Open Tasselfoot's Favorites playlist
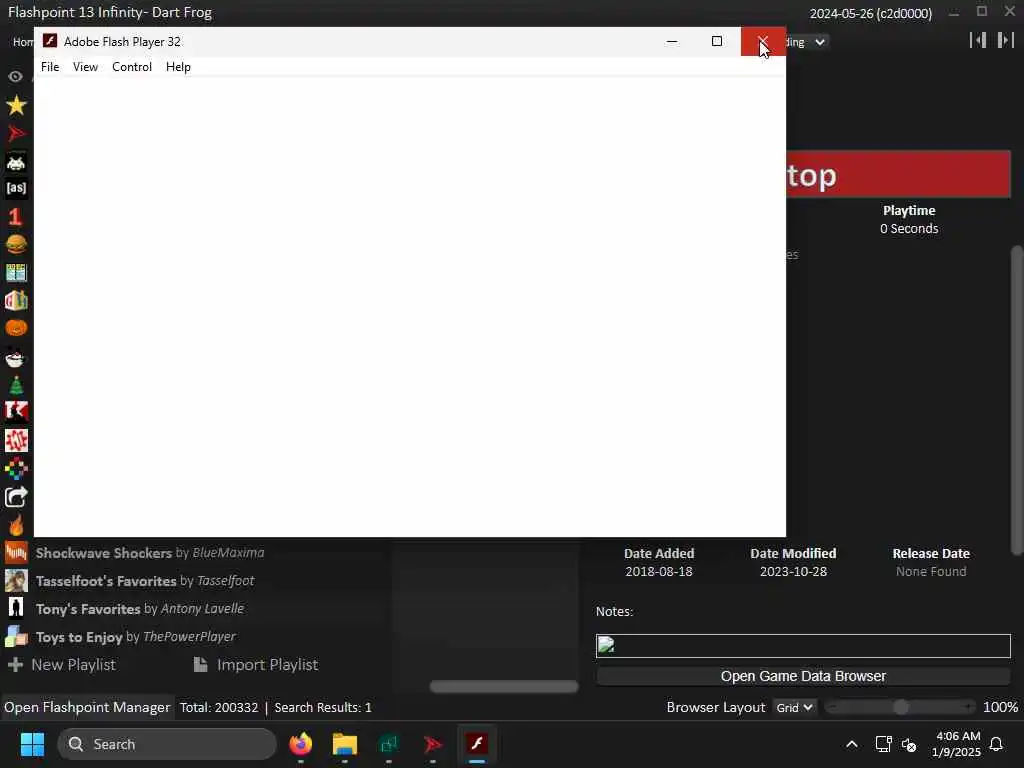This screenshot has width=1024, height=768. (145, 581)
